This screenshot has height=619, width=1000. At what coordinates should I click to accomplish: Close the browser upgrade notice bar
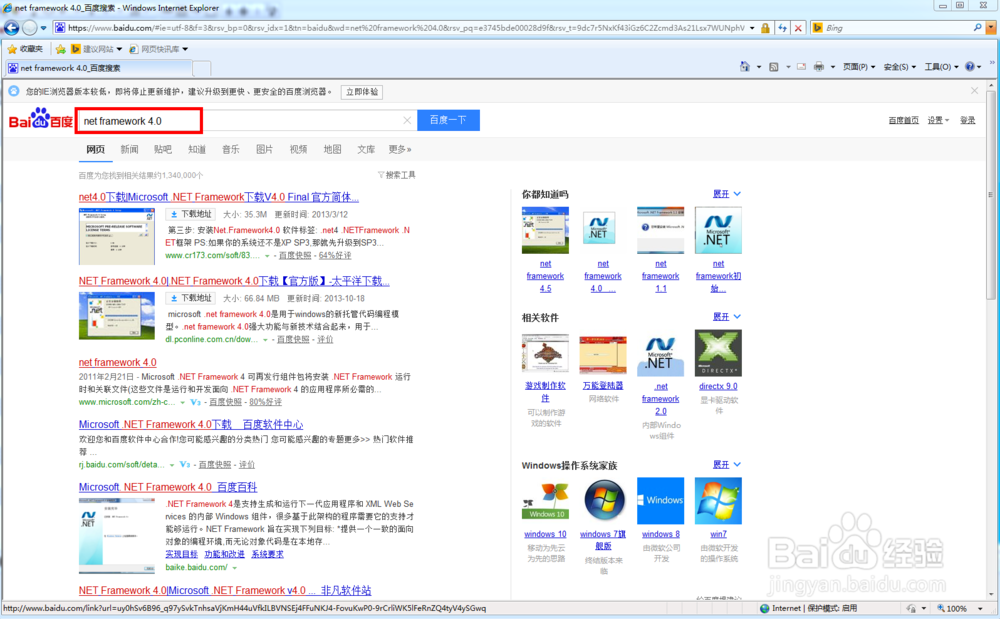(974, 91)
